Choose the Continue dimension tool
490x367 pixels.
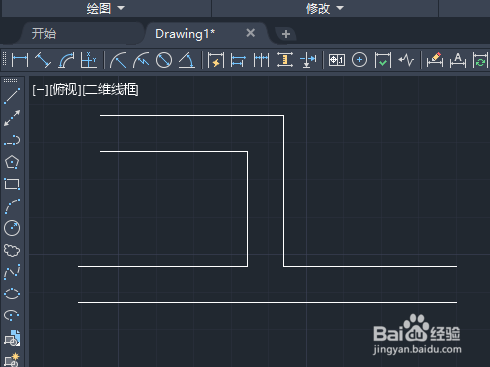261,60
